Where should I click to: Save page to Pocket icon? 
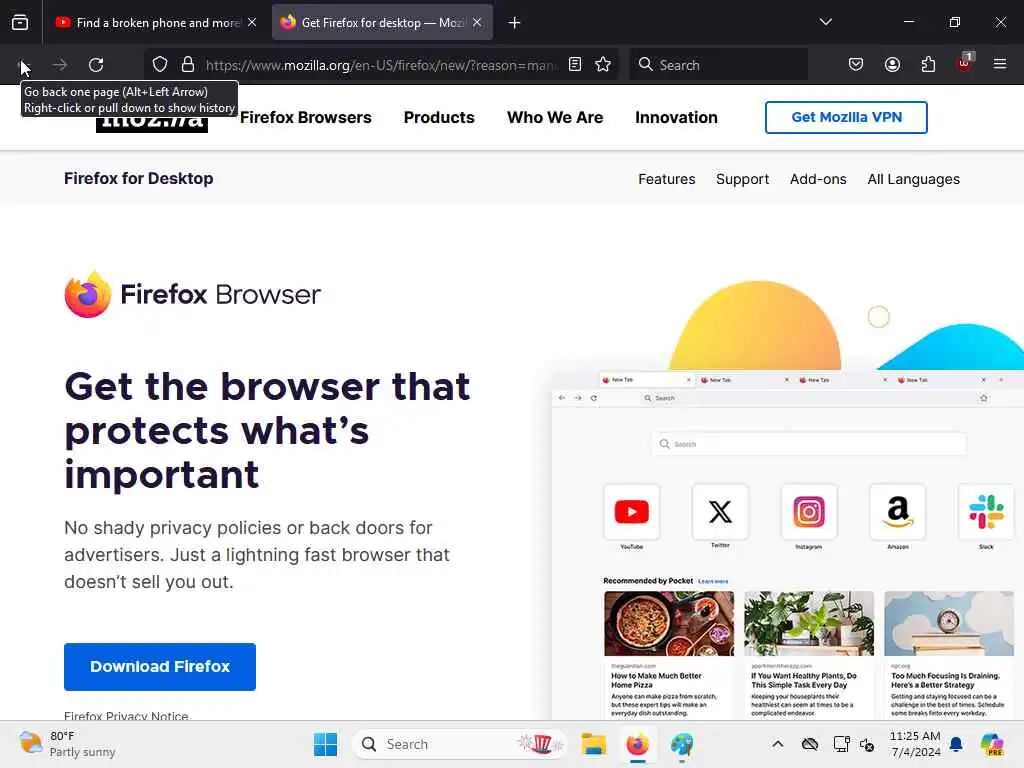tap(856, 65)
